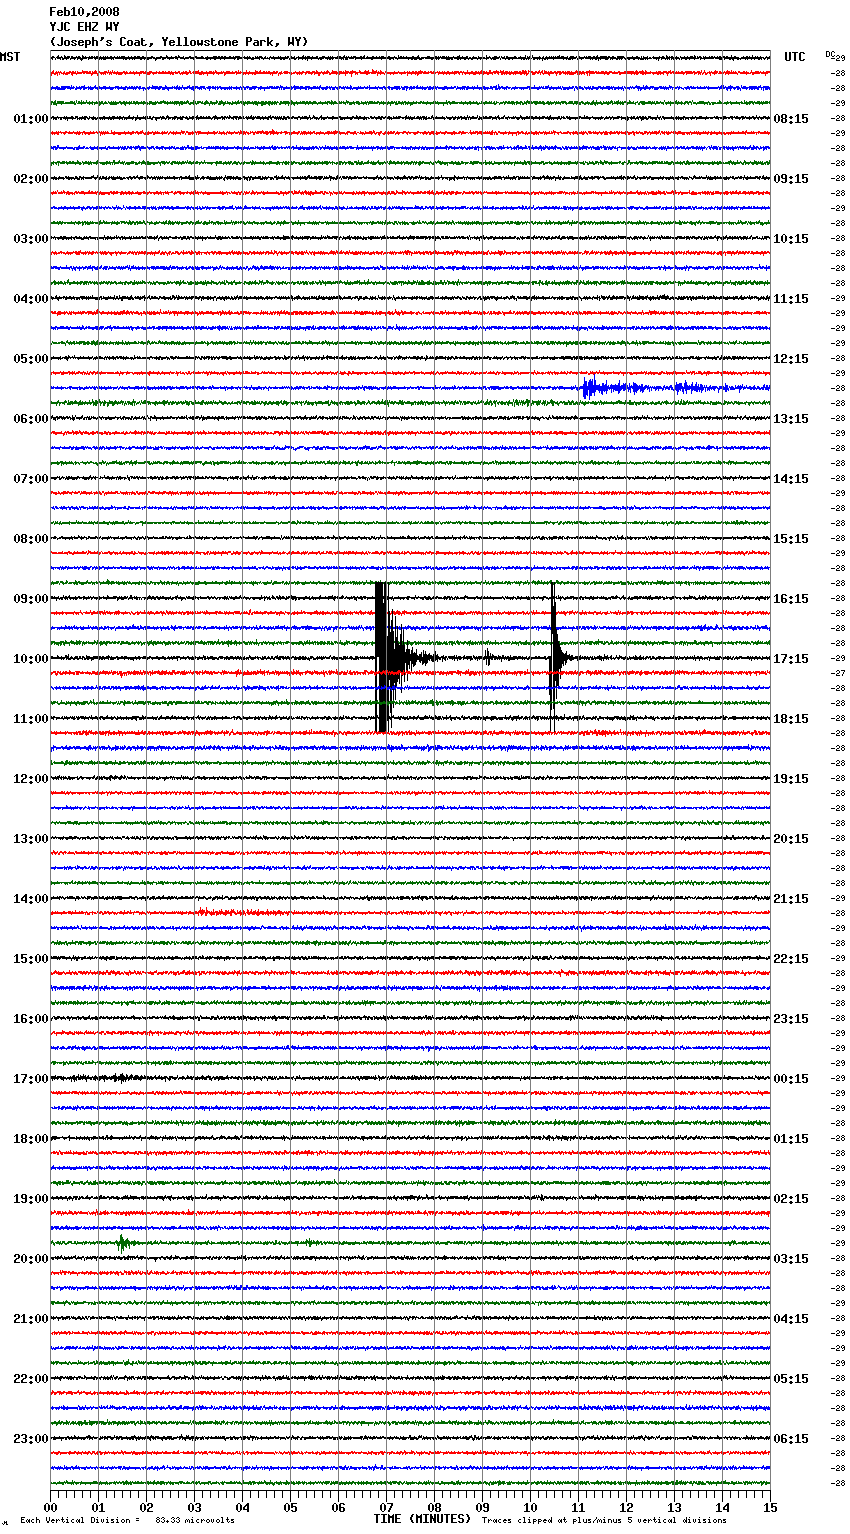Click the 11 minute tick label
Screen dimensions: 850x1534
coord(578,1507)
